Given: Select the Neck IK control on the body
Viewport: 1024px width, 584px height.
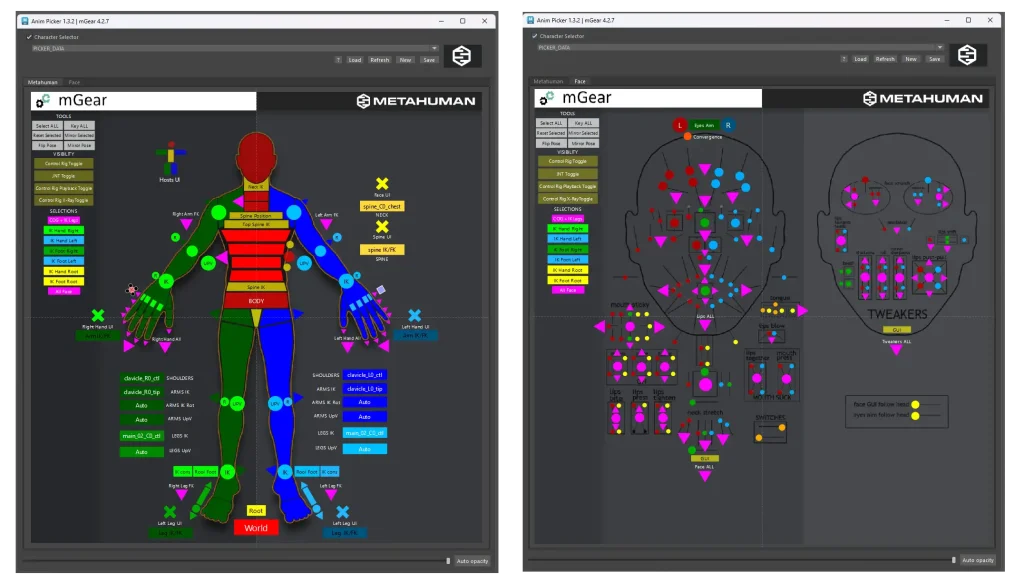Looking at the screenshot, I should click(x=254, y=187).
